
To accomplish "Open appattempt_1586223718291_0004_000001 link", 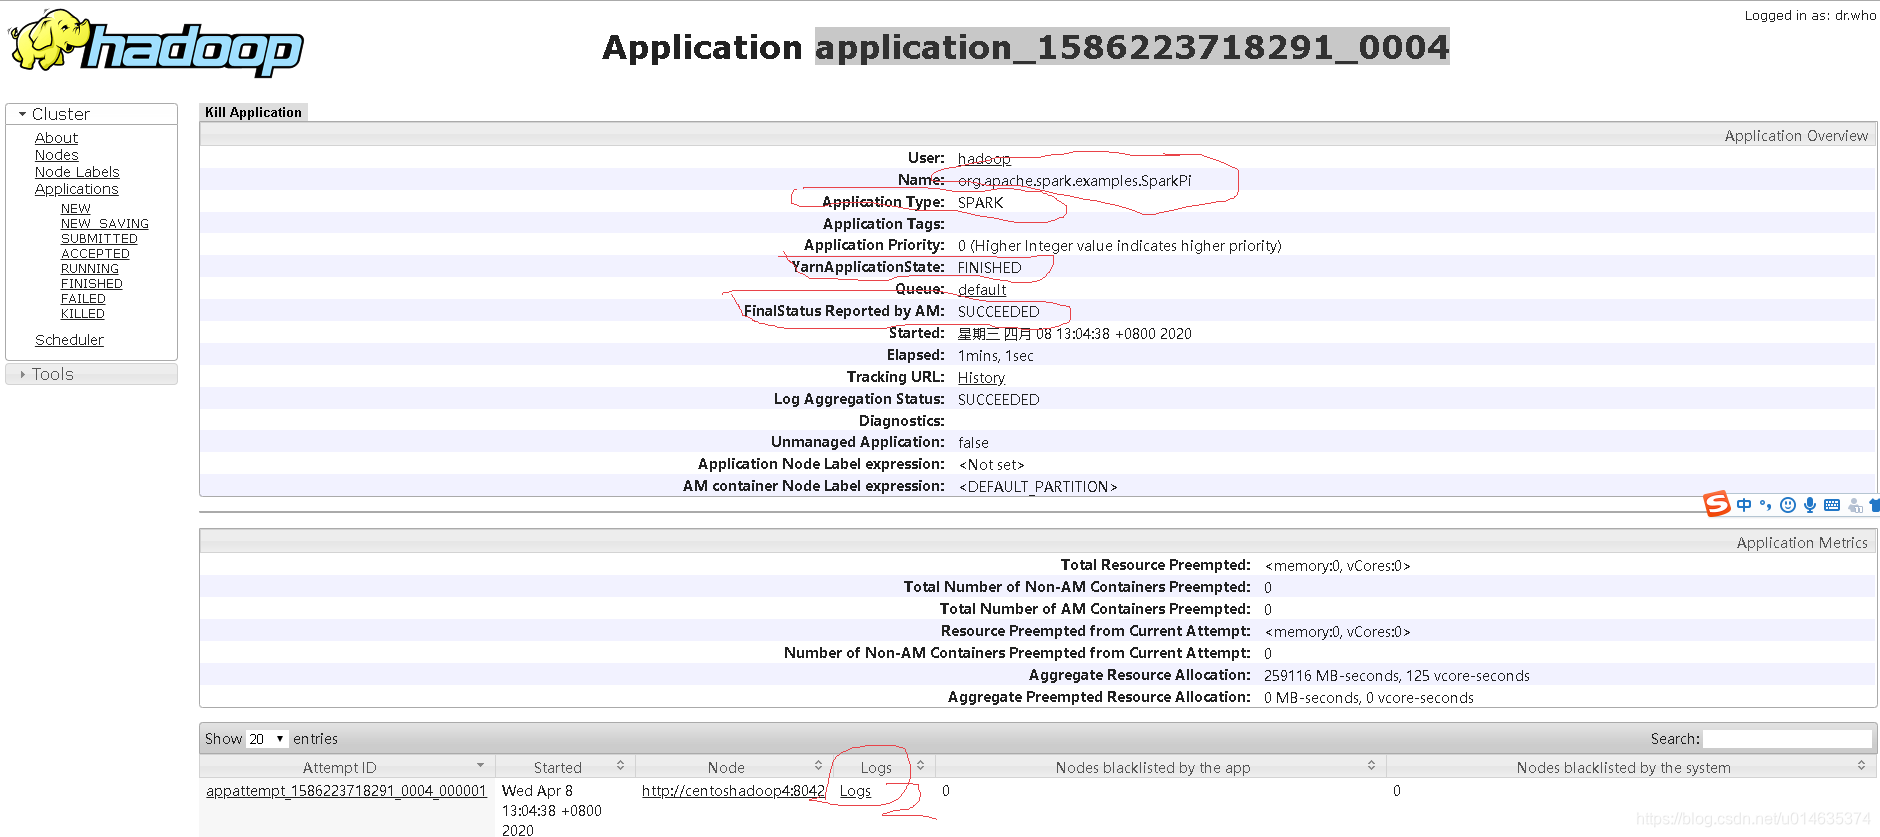I will click(x=346, y=791).
